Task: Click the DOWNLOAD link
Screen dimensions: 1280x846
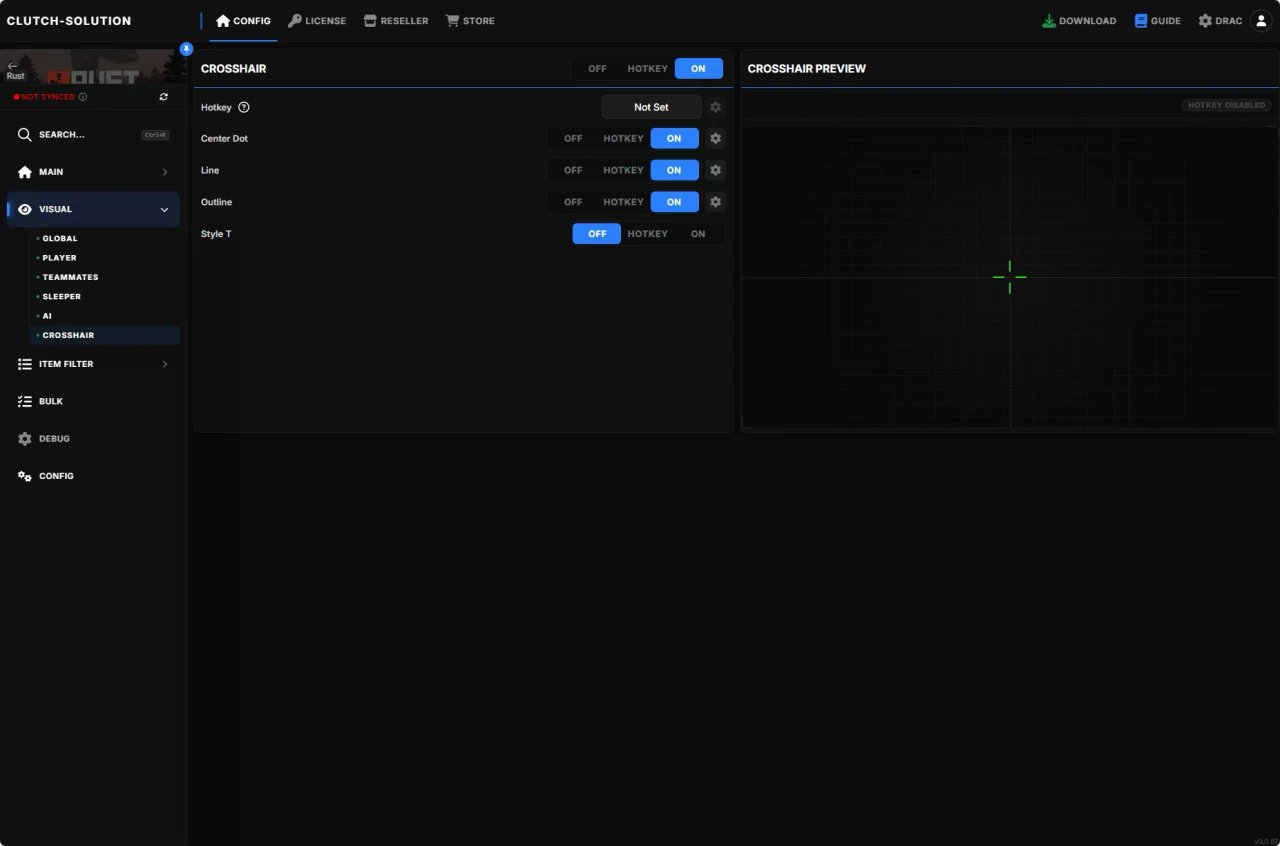Action: pos(1079,21)
